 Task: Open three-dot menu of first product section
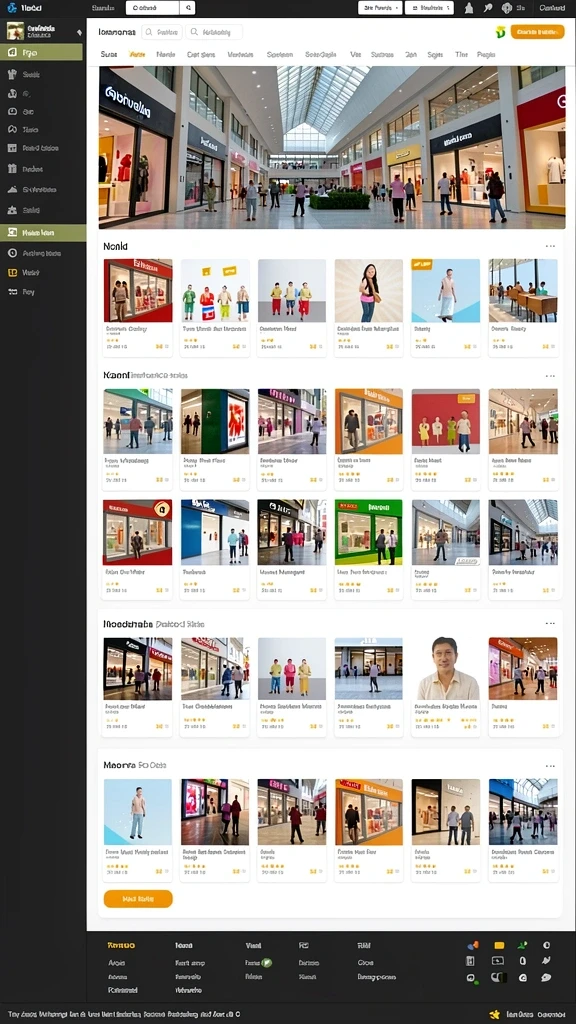coord(550,246)
